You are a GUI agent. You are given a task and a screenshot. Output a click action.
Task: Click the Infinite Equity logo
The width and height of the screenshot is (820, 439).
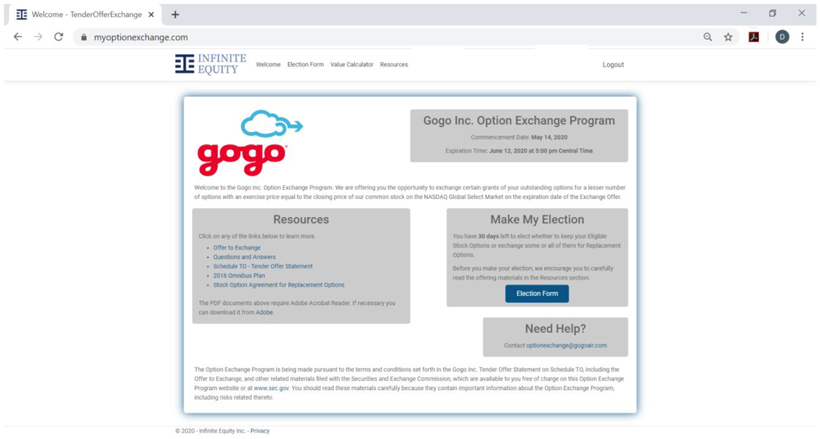[x=211, y=64]
